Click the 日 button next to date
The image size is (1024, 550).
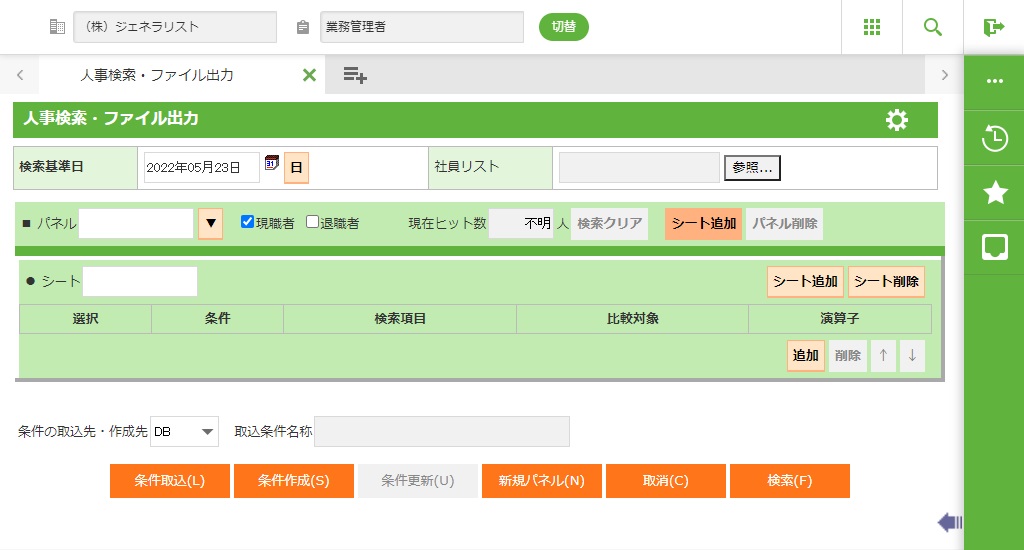coord(296,168)
